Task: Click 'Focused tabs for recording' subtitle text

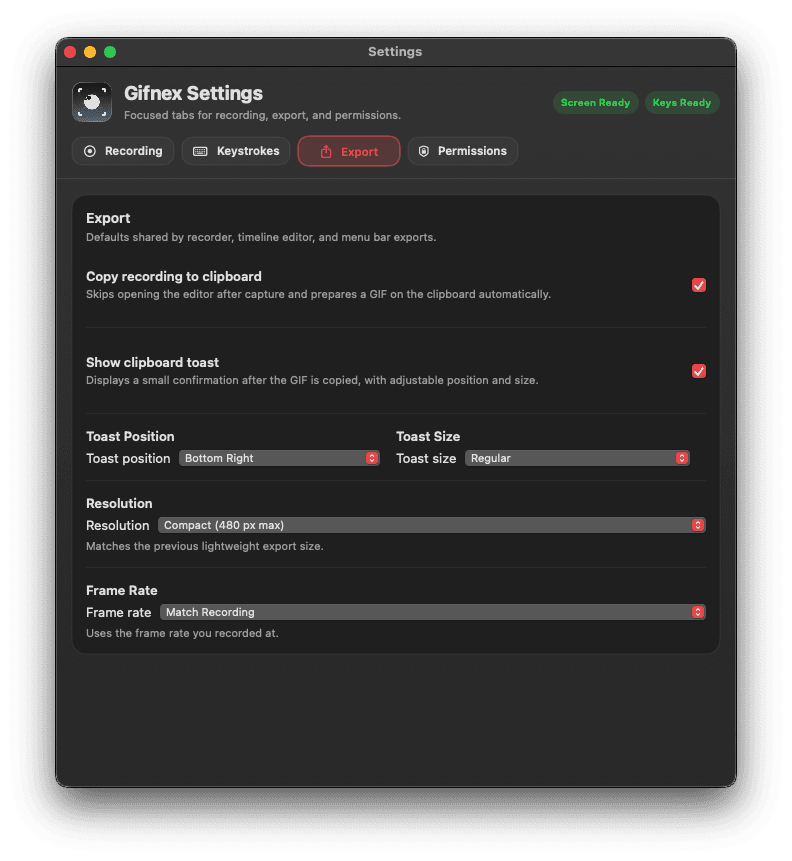Action: point(263,115)
